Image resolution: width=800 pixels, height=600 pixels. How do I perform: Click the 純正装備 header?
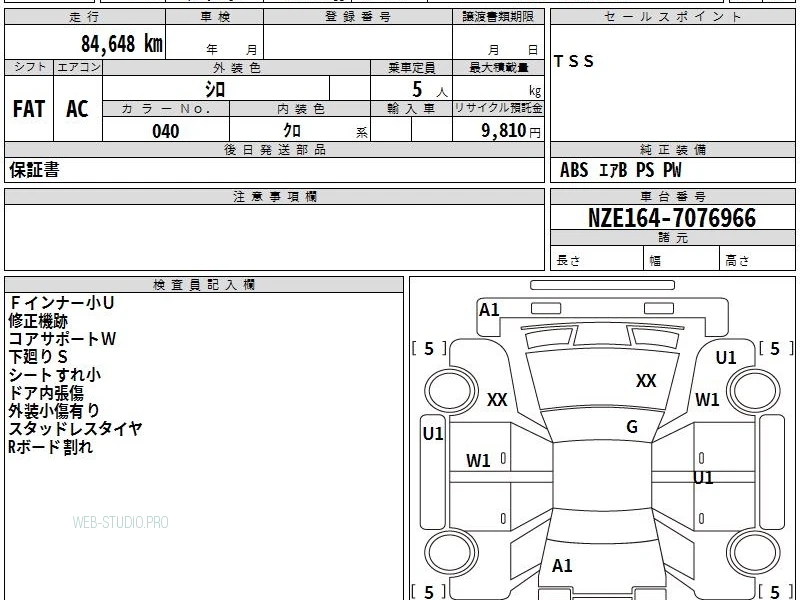click(672, 150)
